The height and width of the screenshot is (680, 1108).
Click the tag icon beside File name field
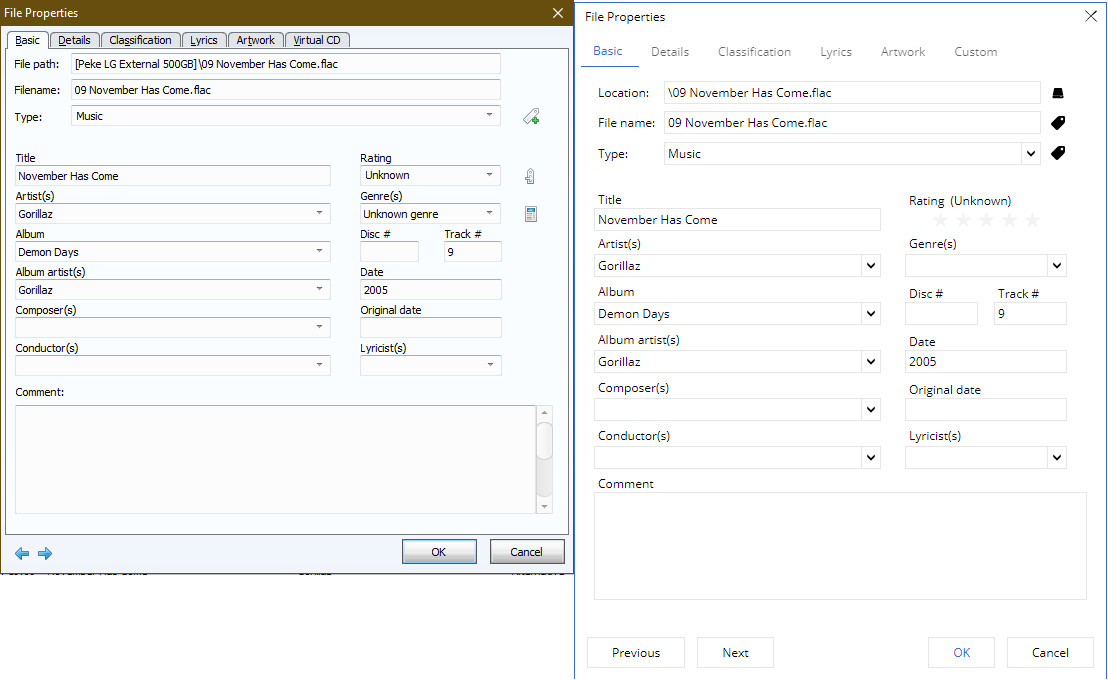click(x=1058, y=123)
